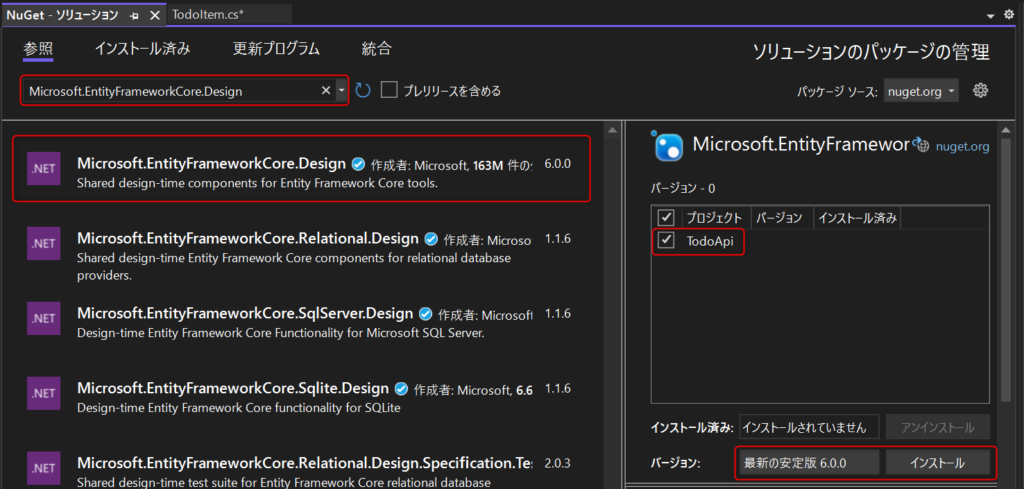Open the インストール済み tab

(x=143, y=48)
